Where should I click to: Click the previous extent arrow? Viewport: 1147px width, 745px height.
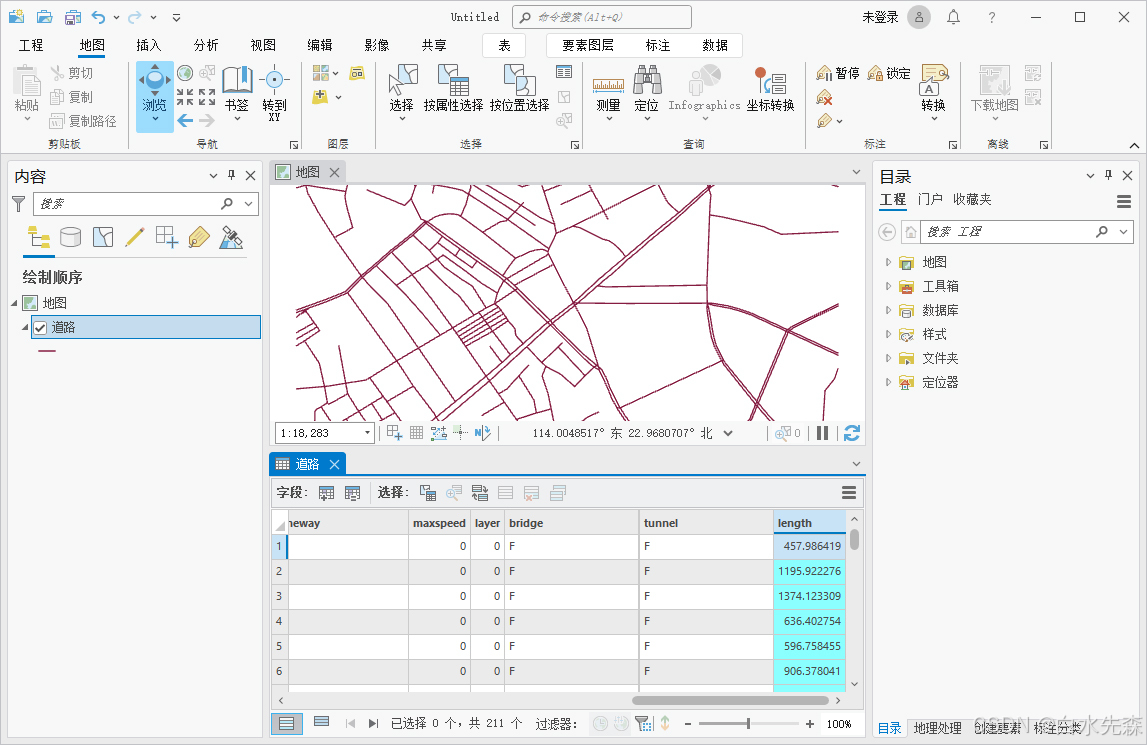tap(185, 121)
